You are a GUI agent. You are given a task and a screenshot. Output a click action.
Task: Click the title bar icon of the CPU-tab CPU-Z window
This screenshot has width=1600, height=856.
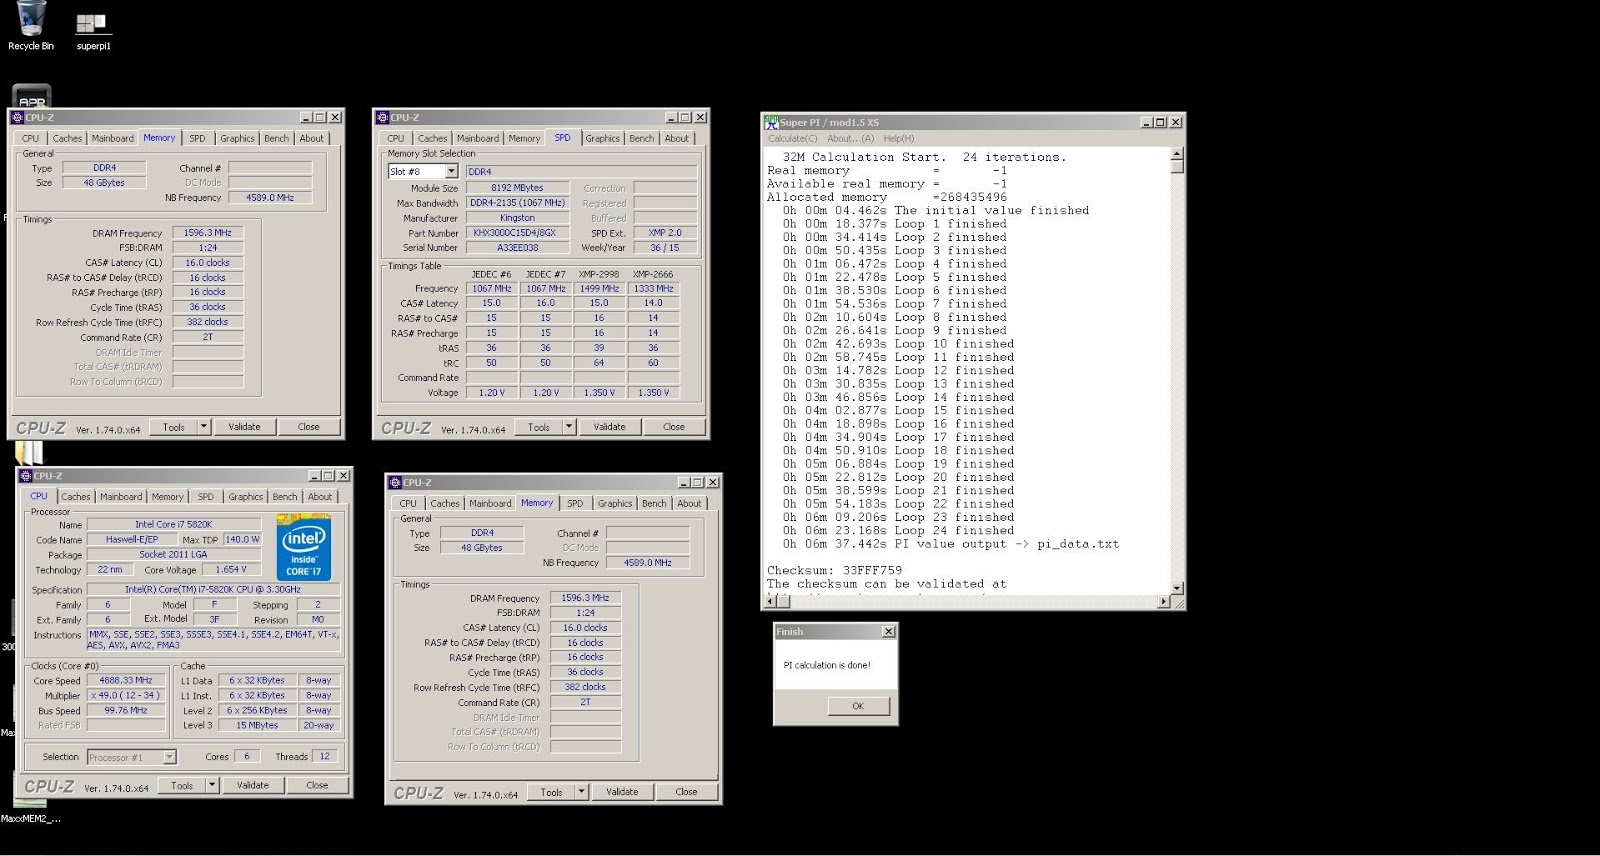(x=26, y=476)
